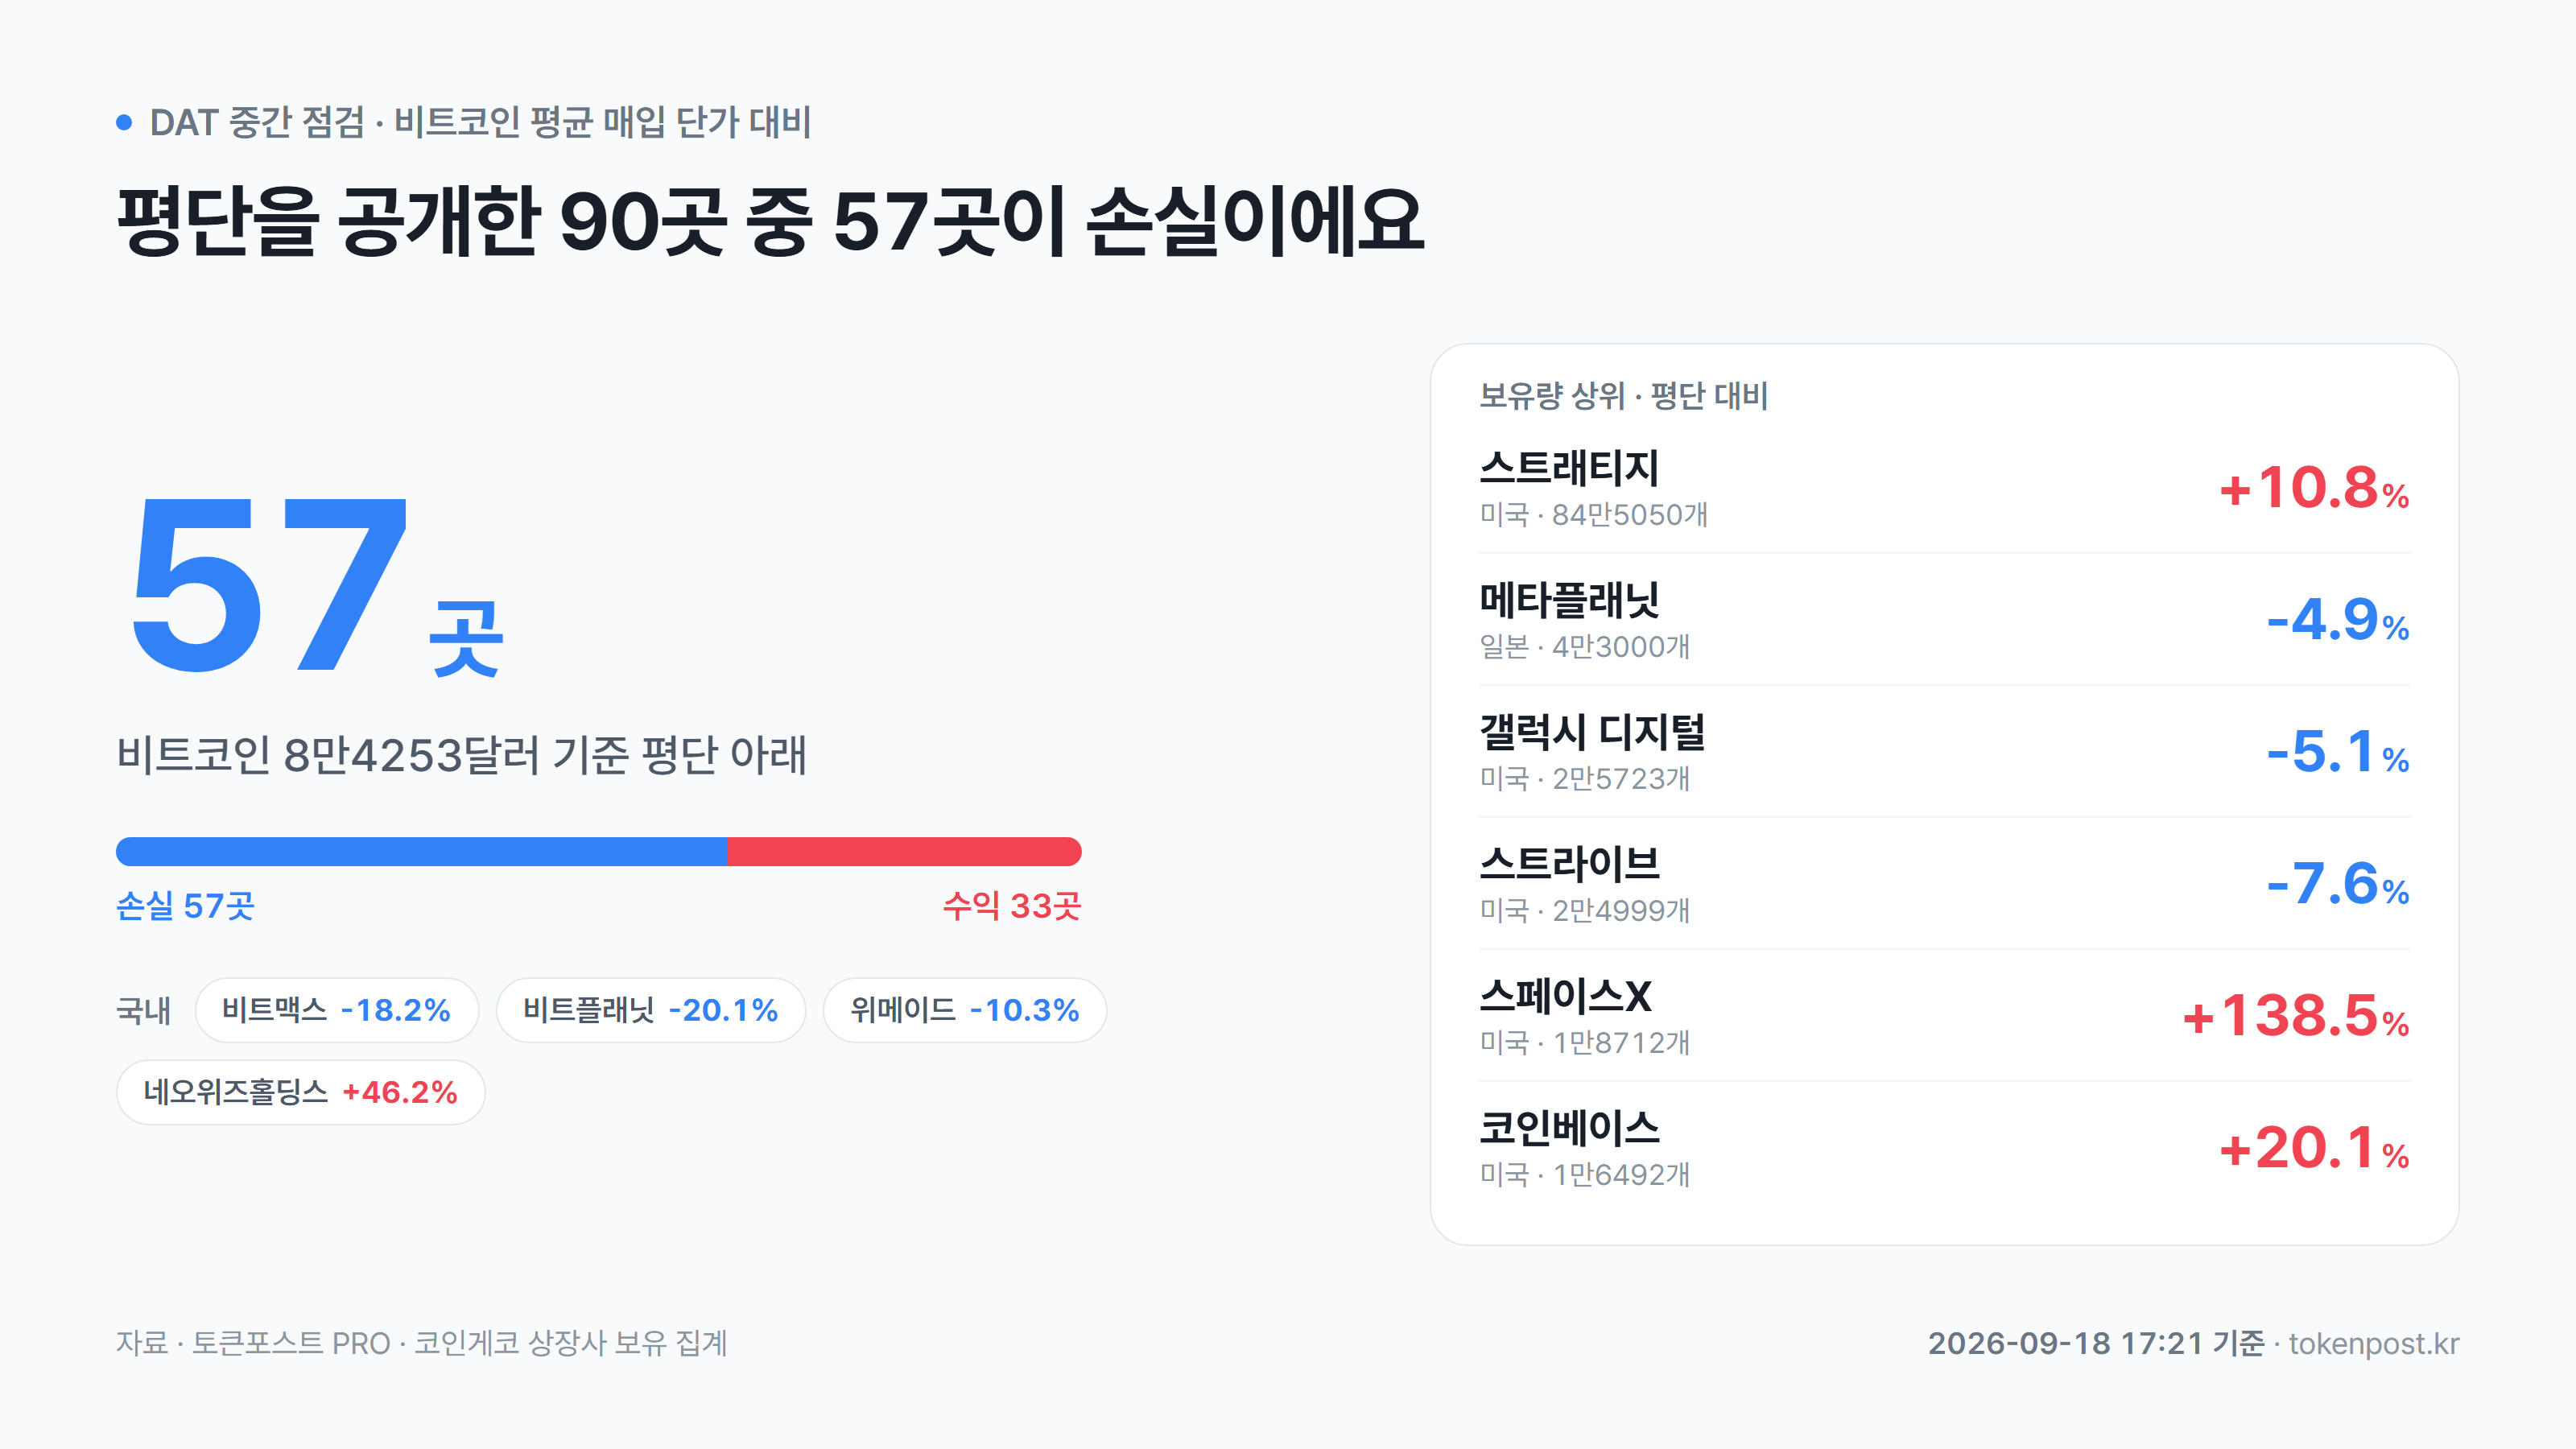Image resolution: width=2576 pixels, height=1449 pixels.
Task: Open the 스트라이브 row
Action: click(1945, 884)
